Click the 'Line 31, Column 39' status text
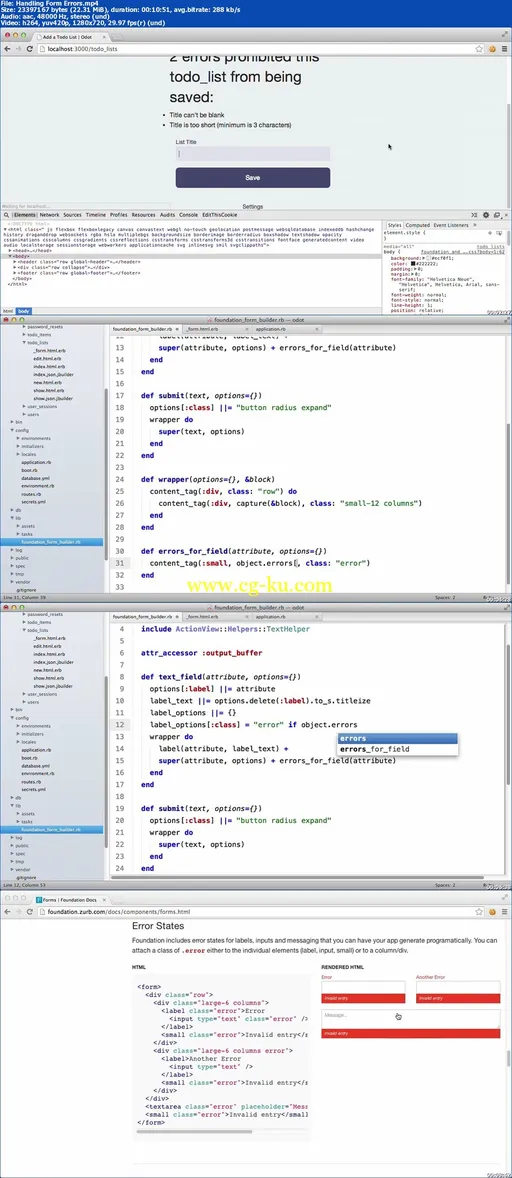Screen dimensions: 512x1178 [23, 597]
